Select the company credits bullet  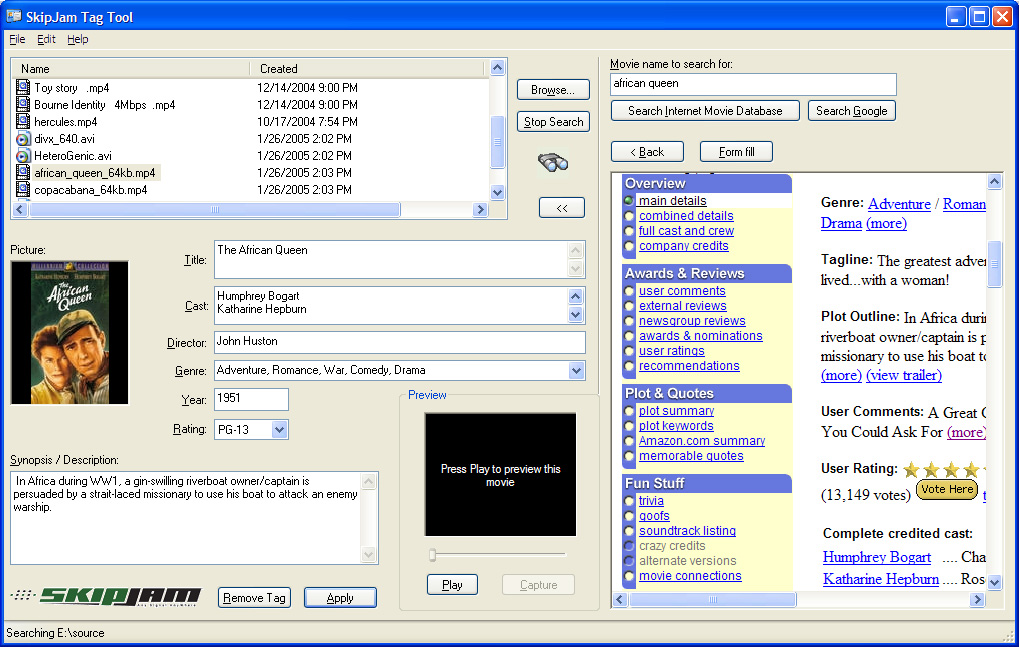(x=629, y=246)
